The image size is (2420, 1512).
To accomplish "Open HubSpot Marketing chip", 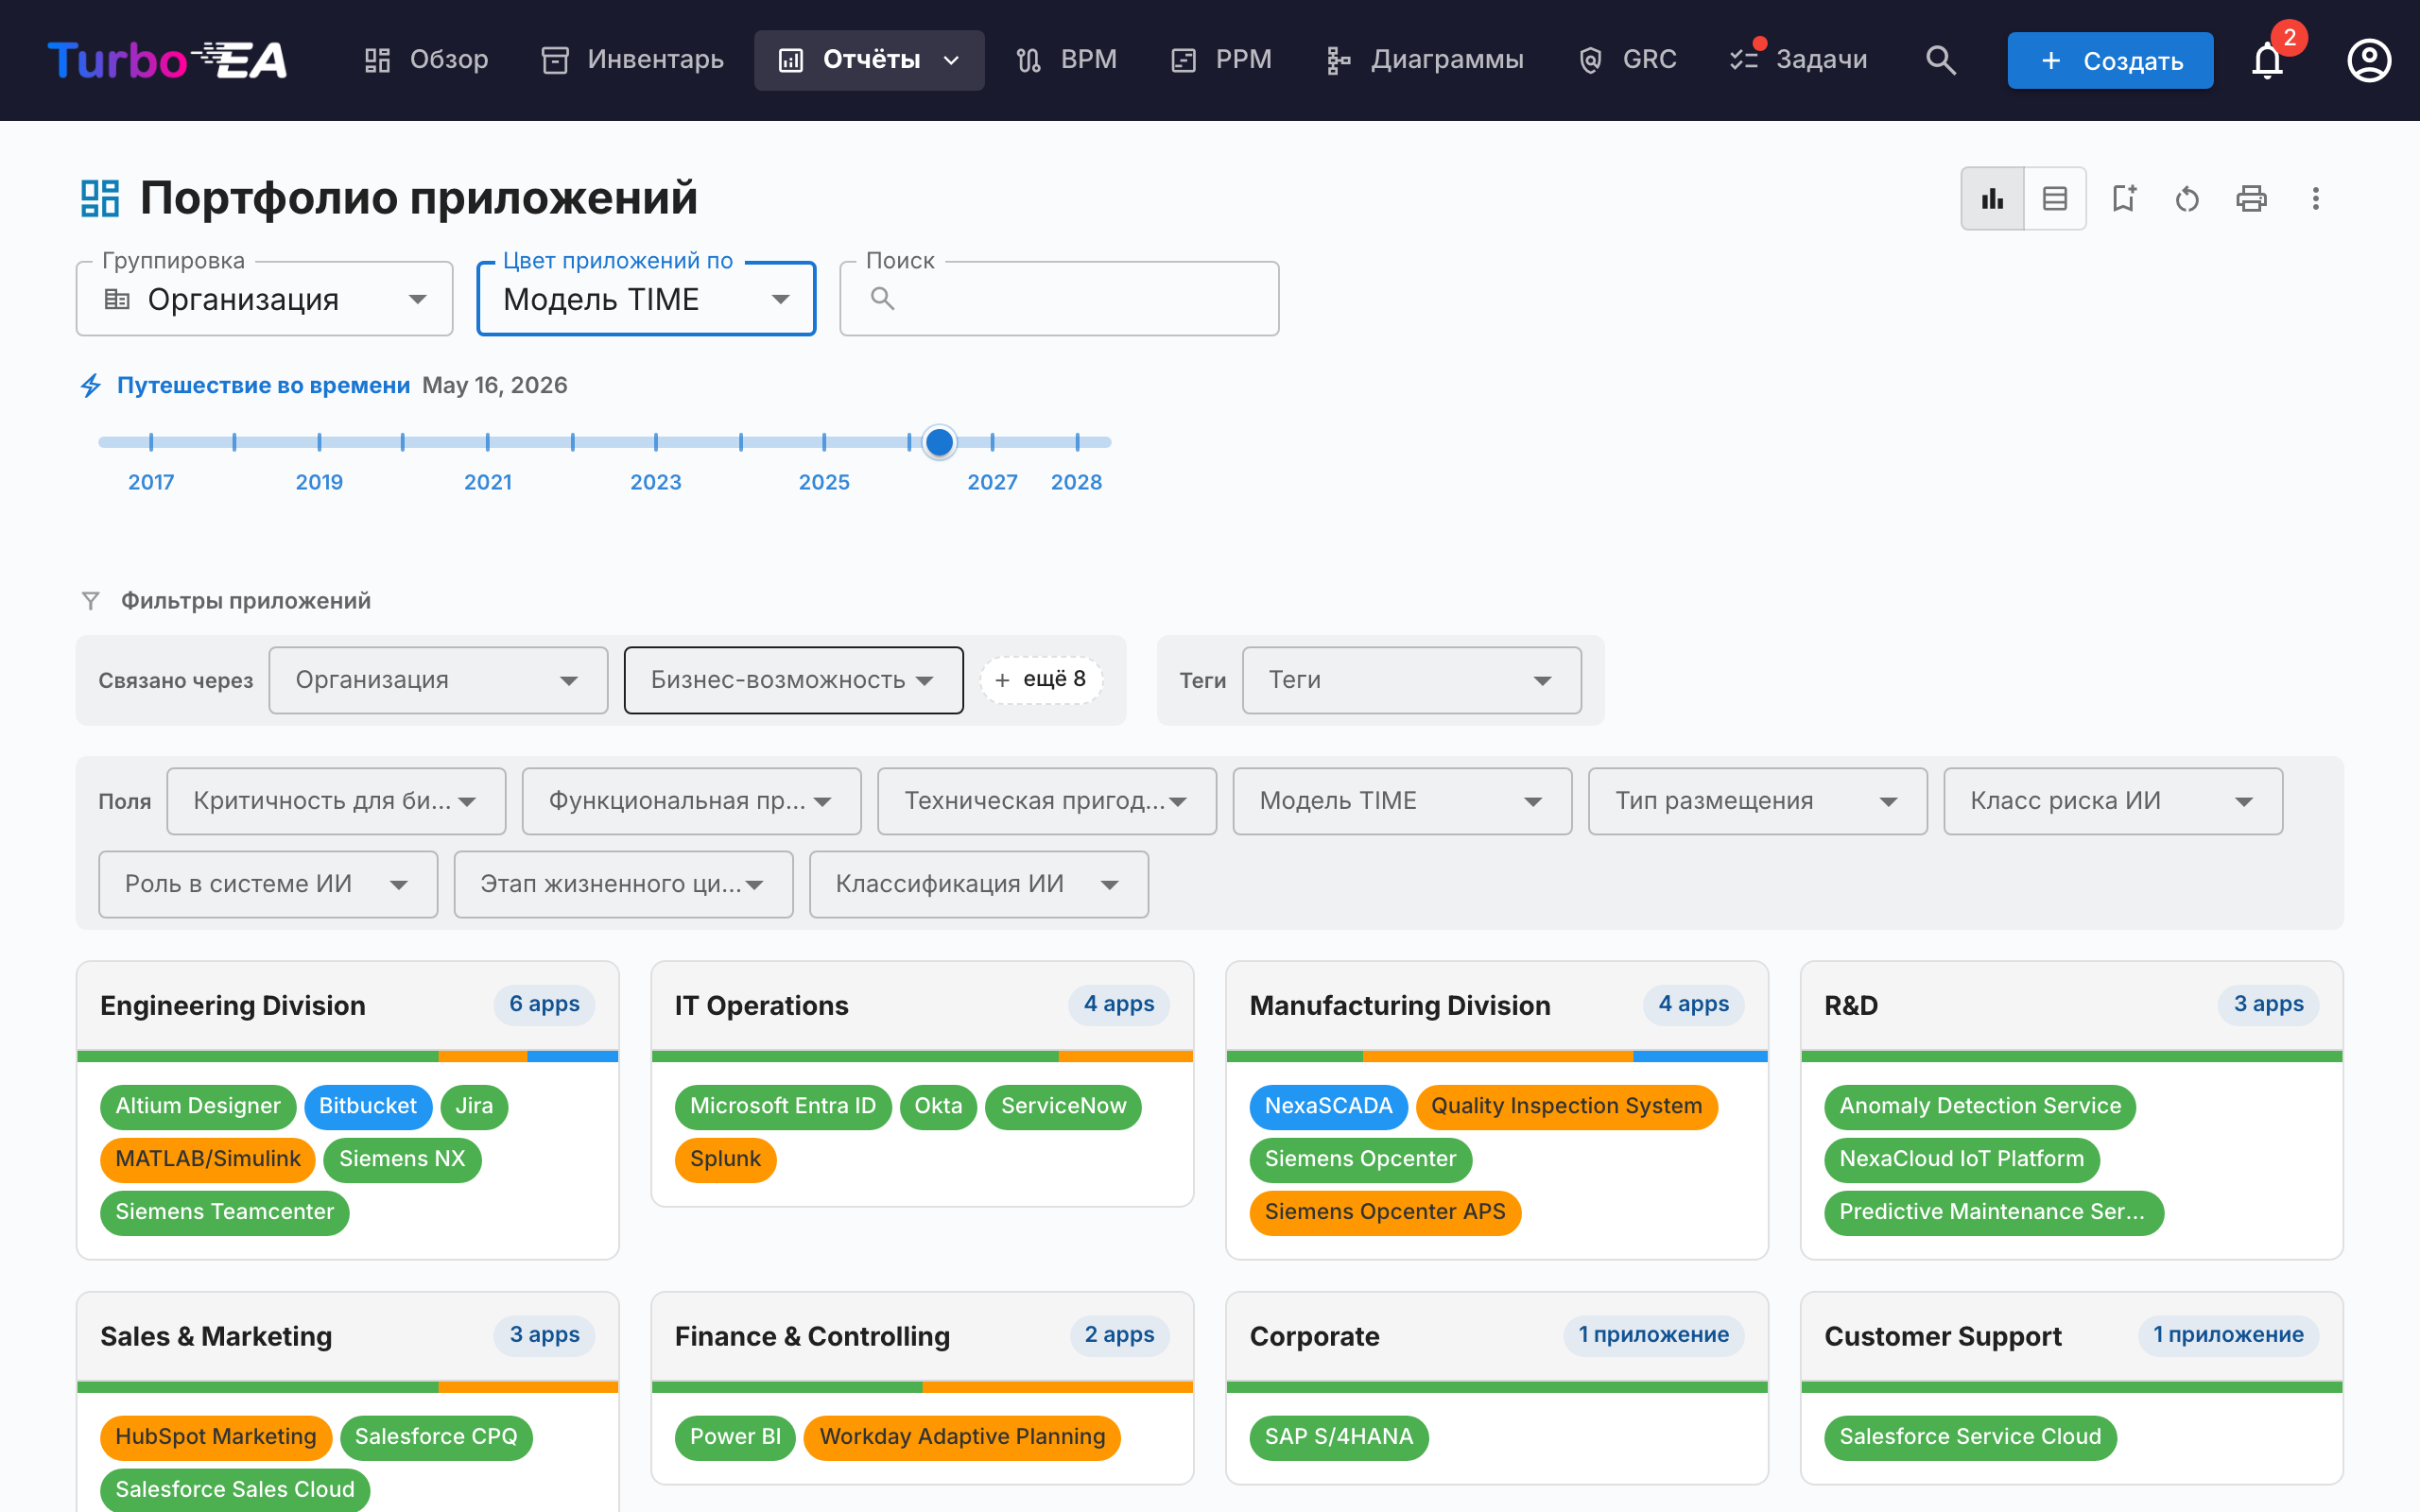I will [216, 1437].
